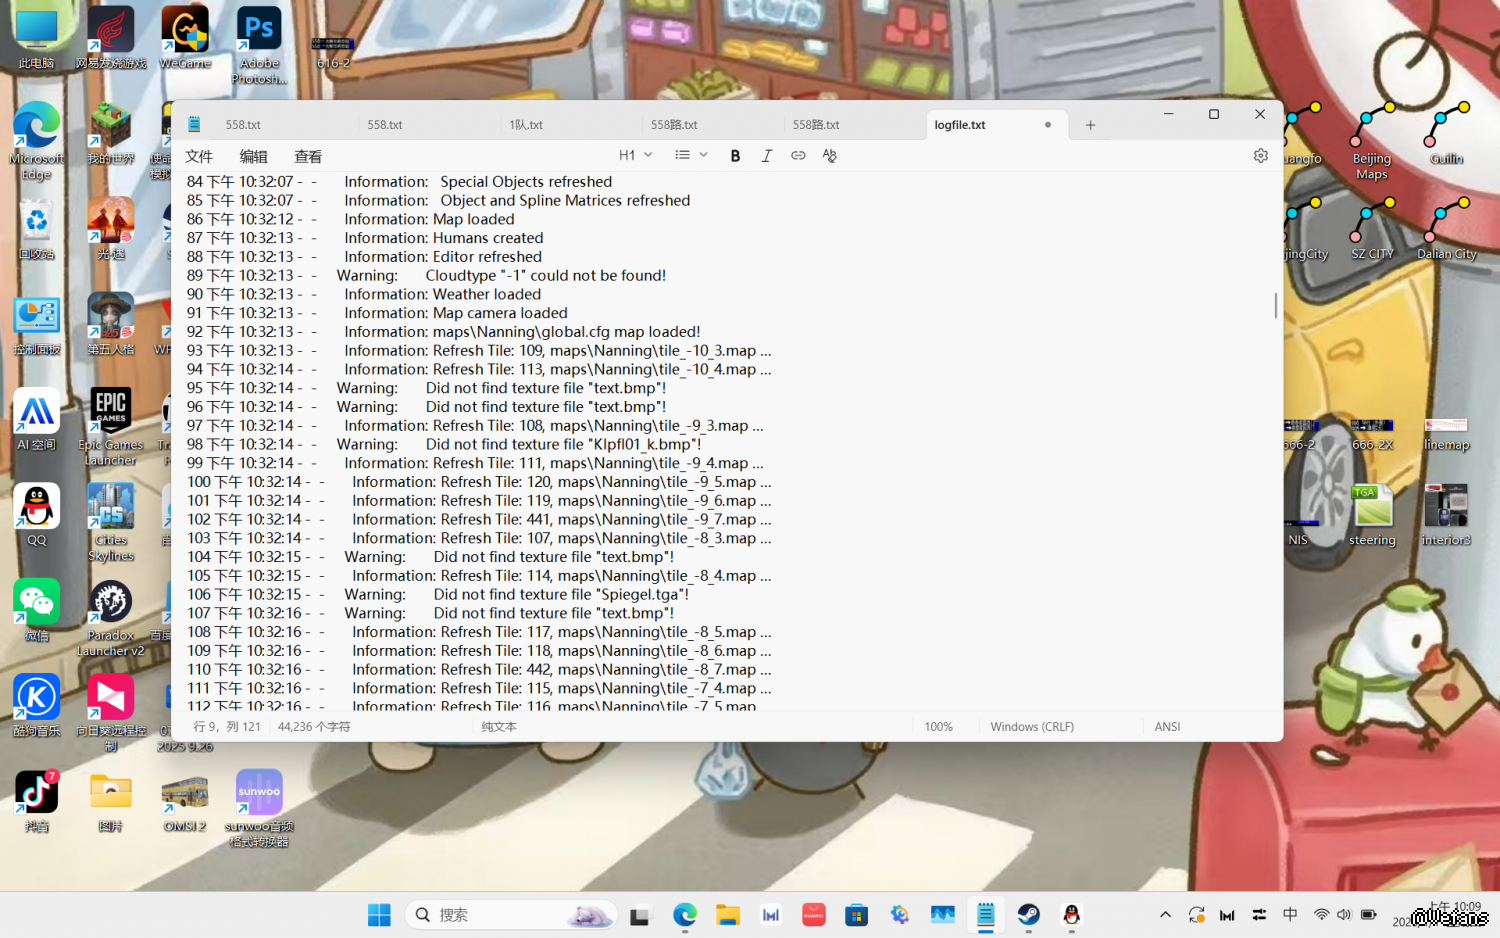Screen dimensions: 1500x938
Task: Click the 100% zoom level in status bar
Action: [938, 727]
